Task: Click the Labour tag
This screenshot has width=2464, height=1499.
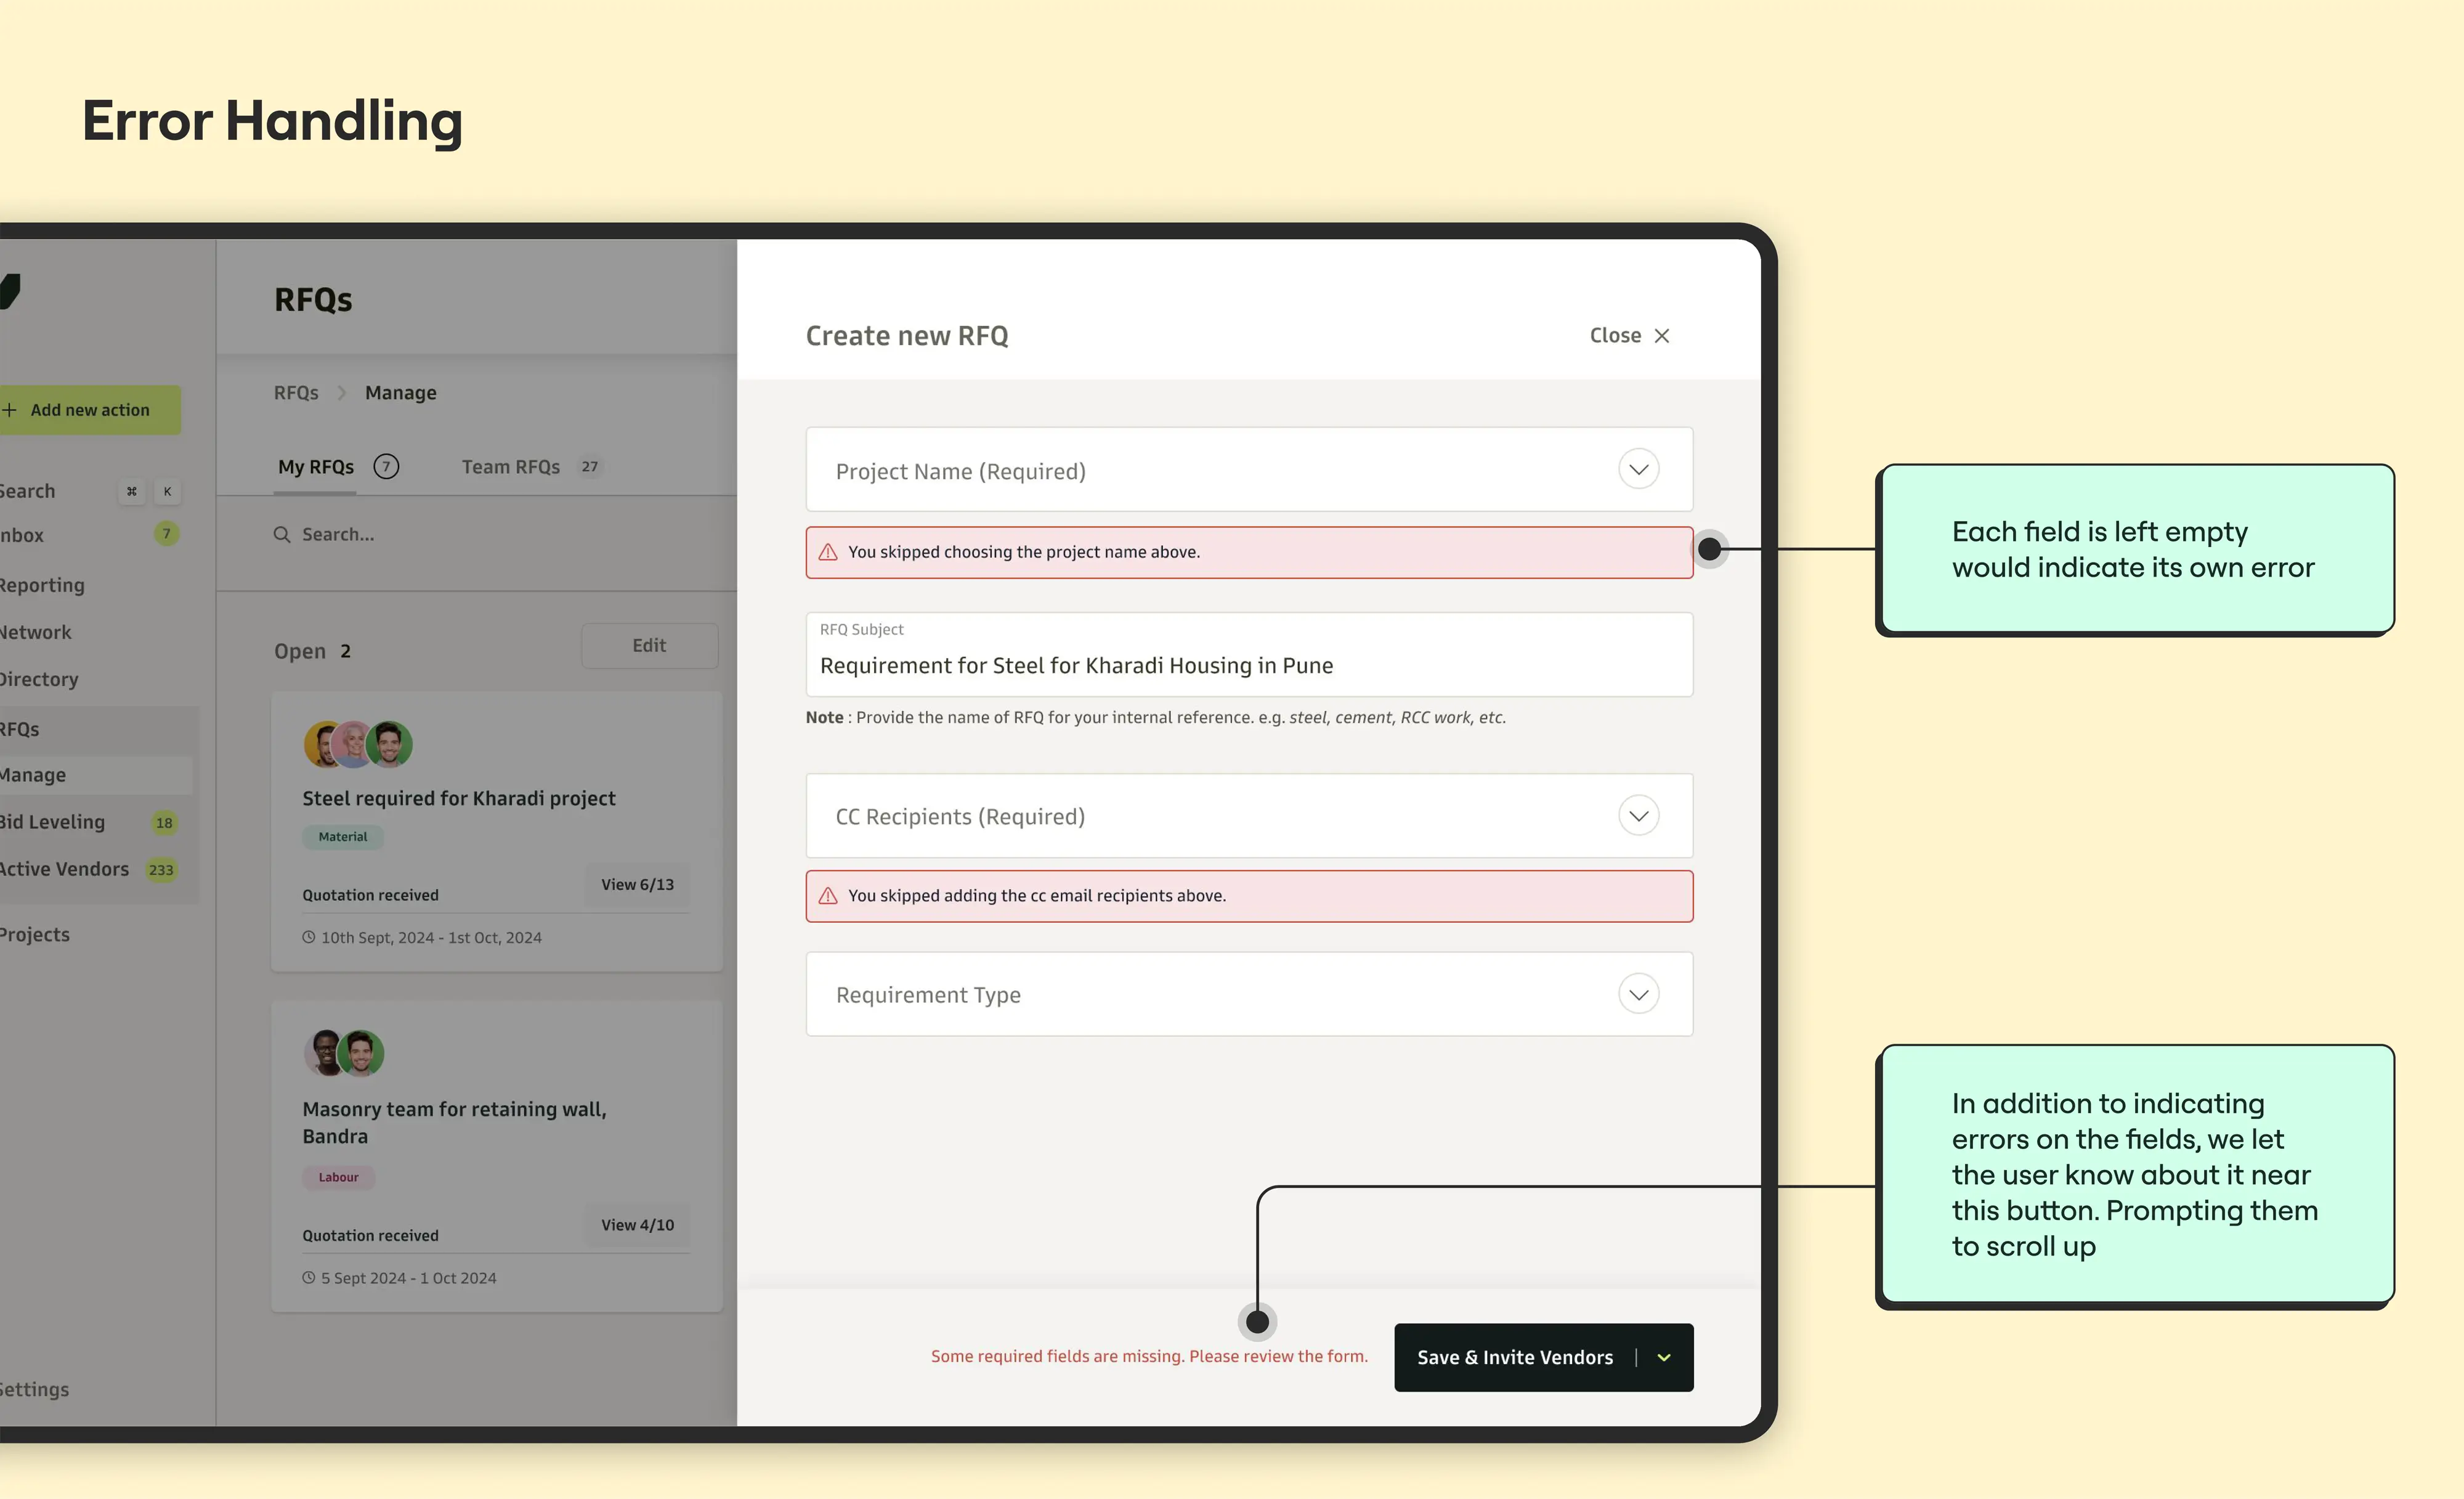Action: click(x=338, y=1177)
